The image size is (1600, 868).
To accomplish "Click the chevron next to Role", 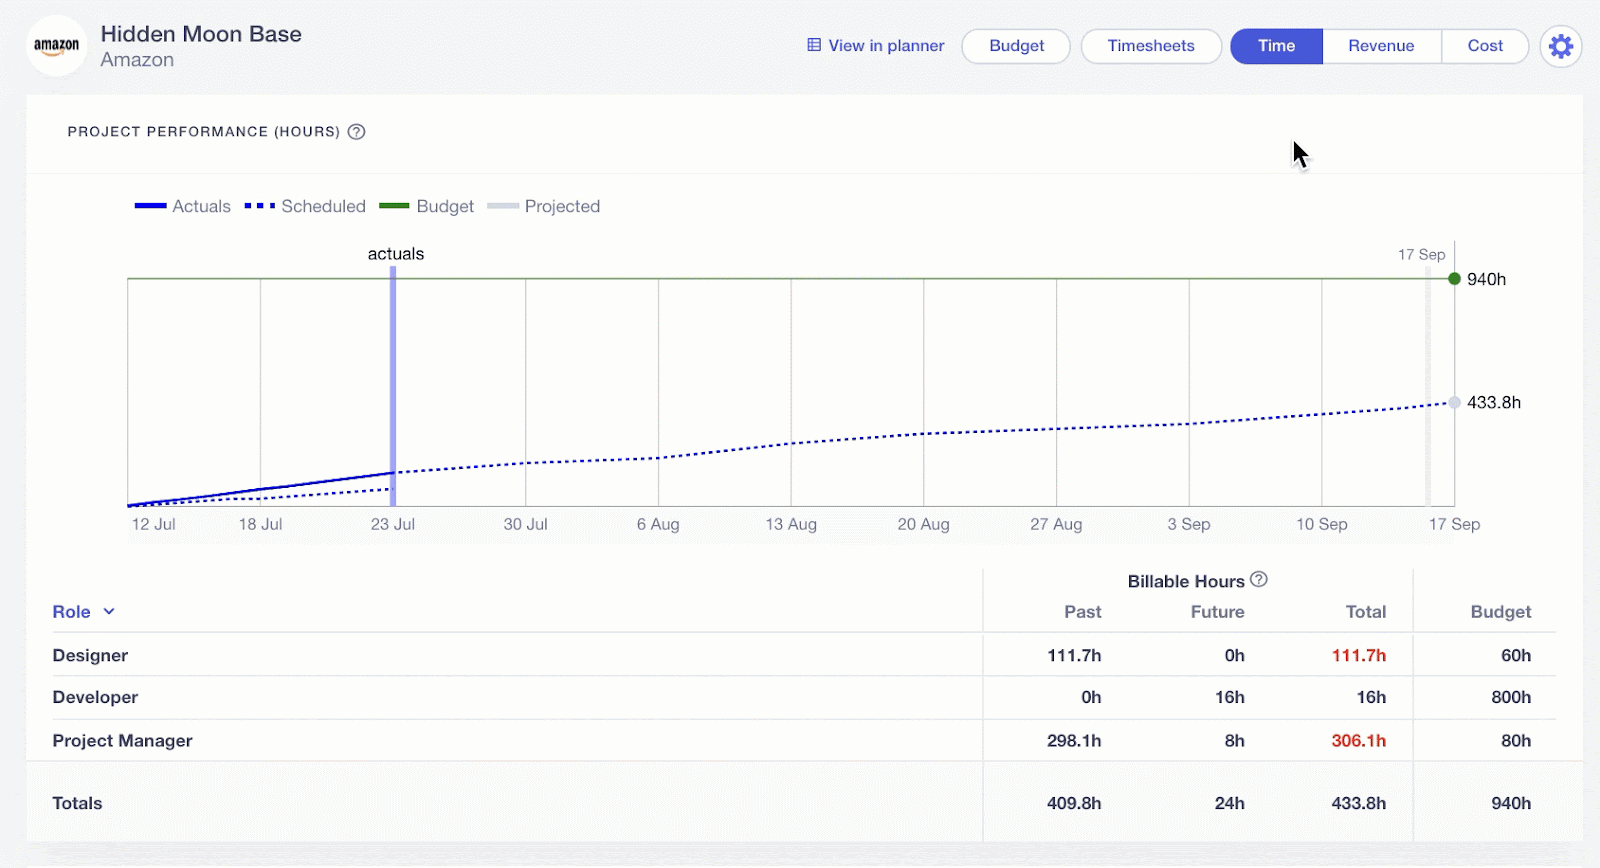I will [109, 612].
